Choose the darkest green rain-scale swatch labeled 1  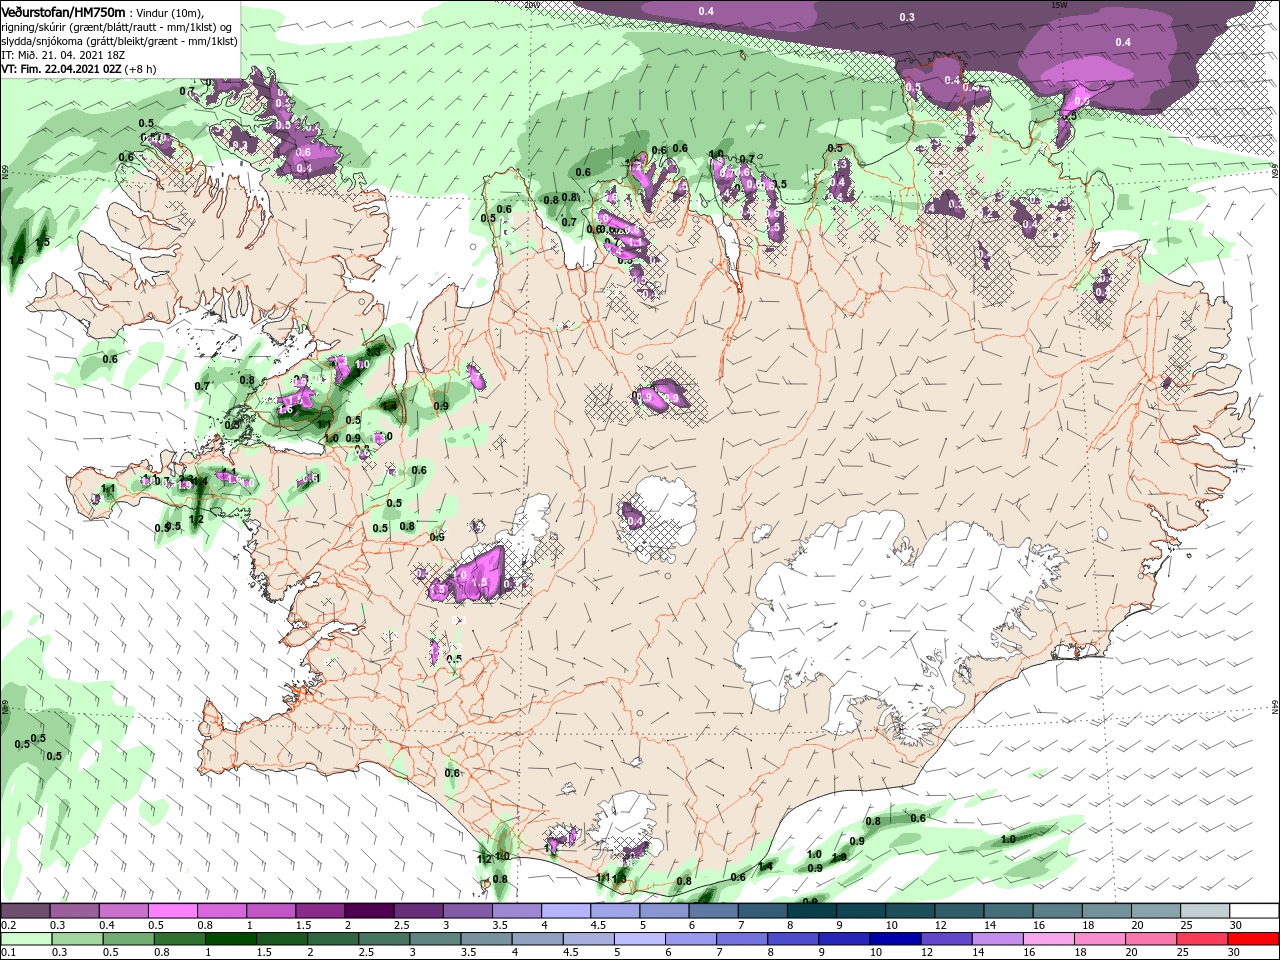(230, 939)
